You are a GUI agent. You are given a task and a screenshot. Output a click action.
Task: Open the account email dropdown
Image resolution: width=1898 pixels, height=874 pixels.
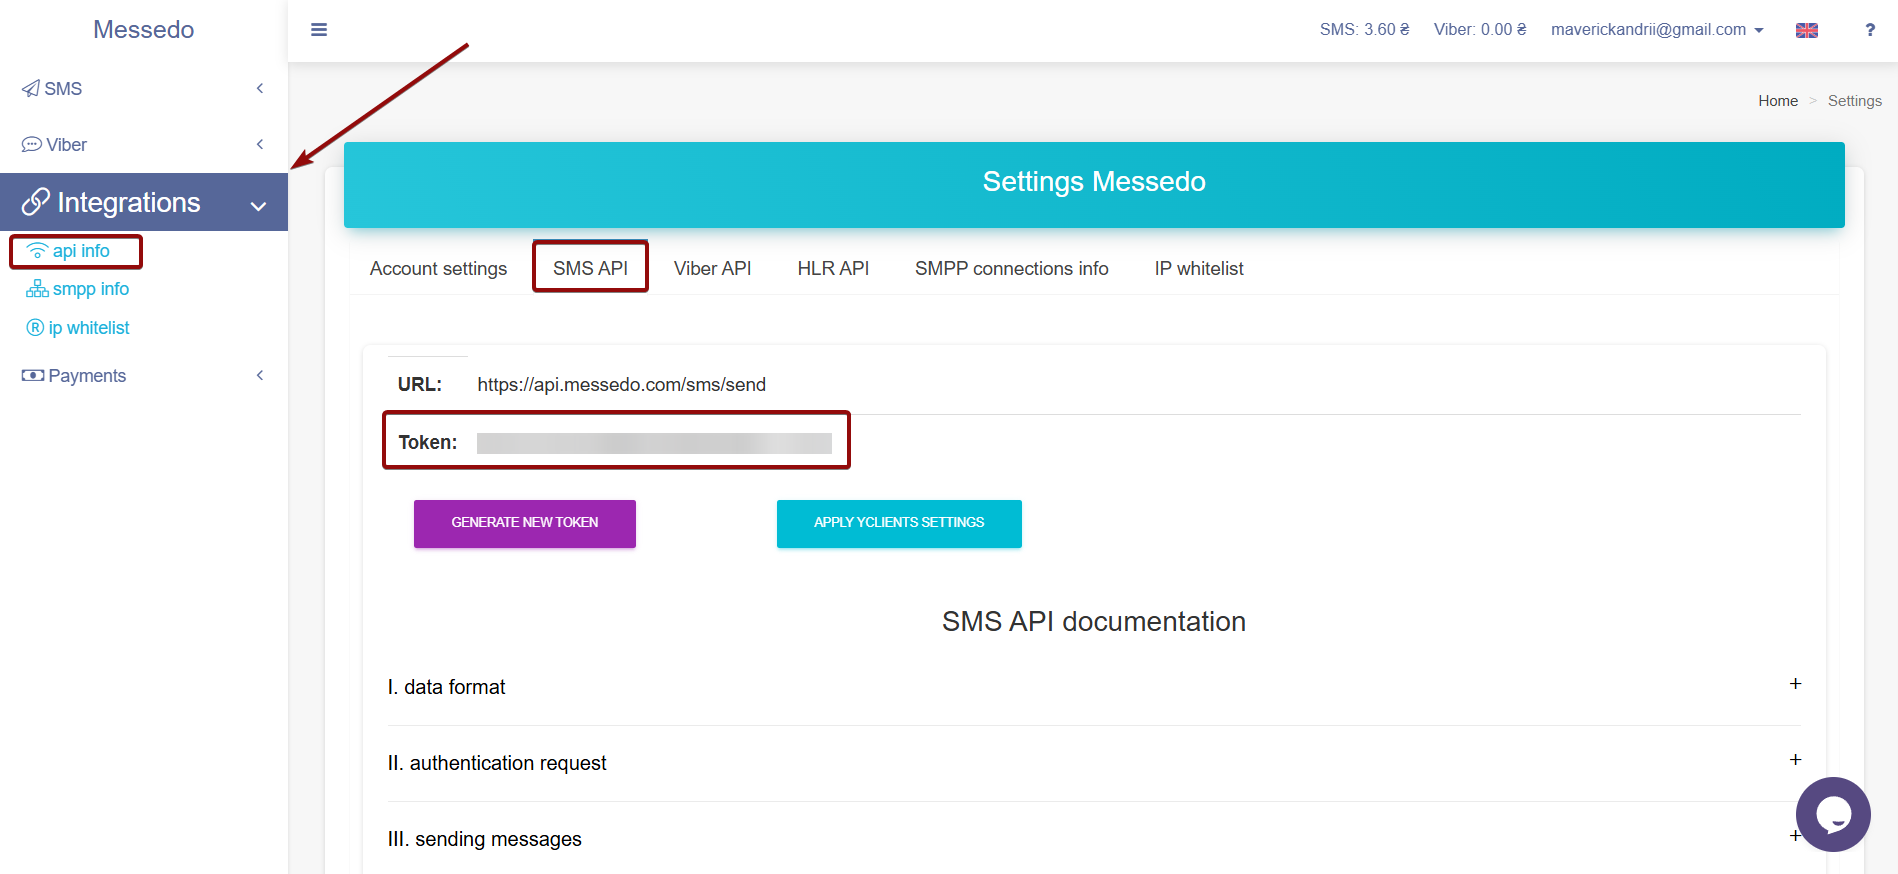click(1657, 30)
